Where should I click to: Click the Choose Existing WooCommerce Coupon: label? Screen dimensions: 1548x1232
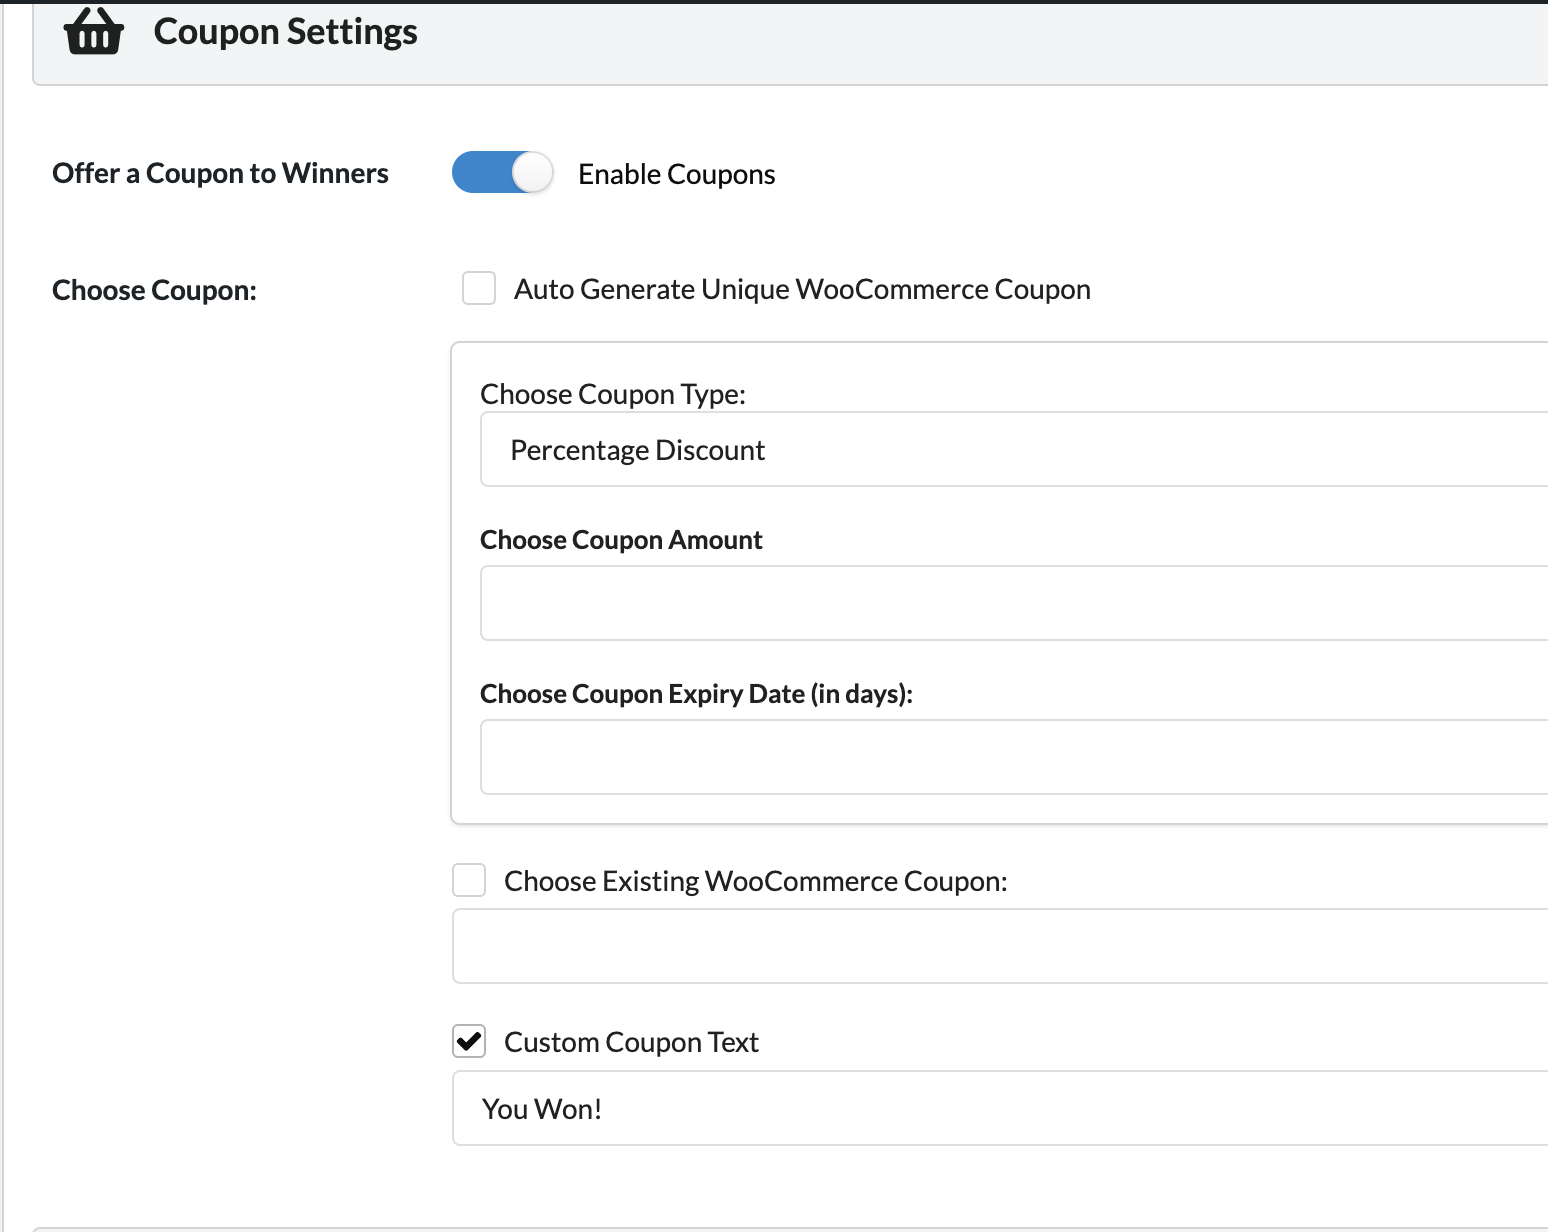pos(756,881)
